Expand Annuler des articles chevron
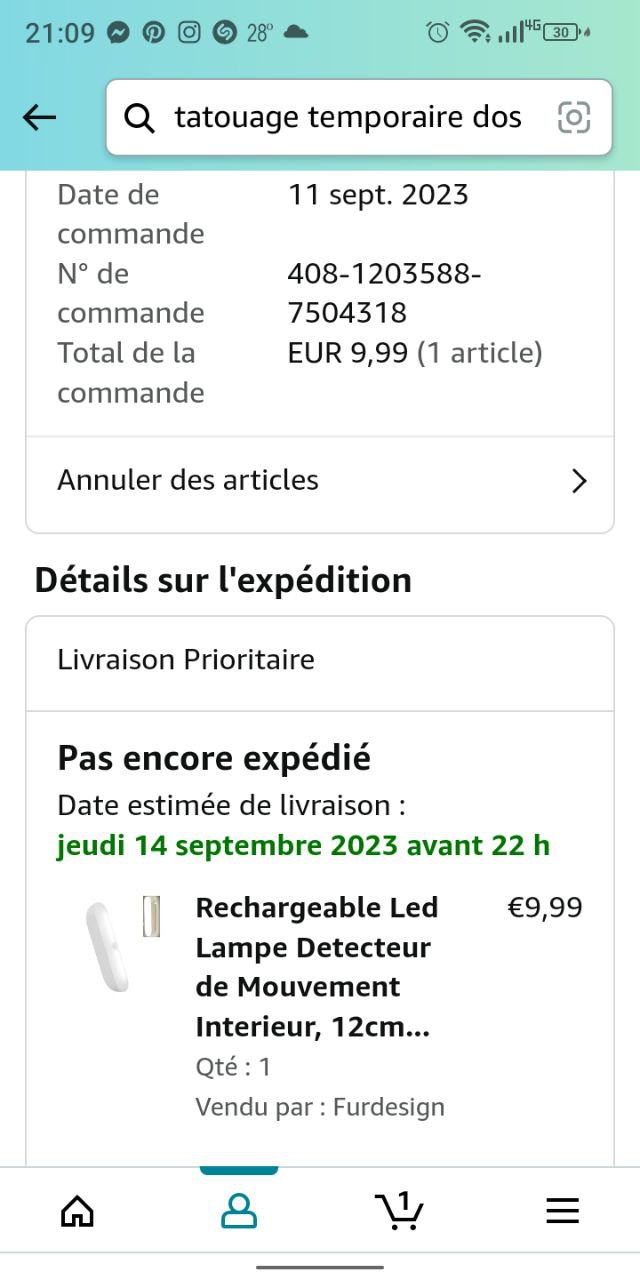Image resolution: width=640 pixels, height=1280 pixels. point(578,481)
